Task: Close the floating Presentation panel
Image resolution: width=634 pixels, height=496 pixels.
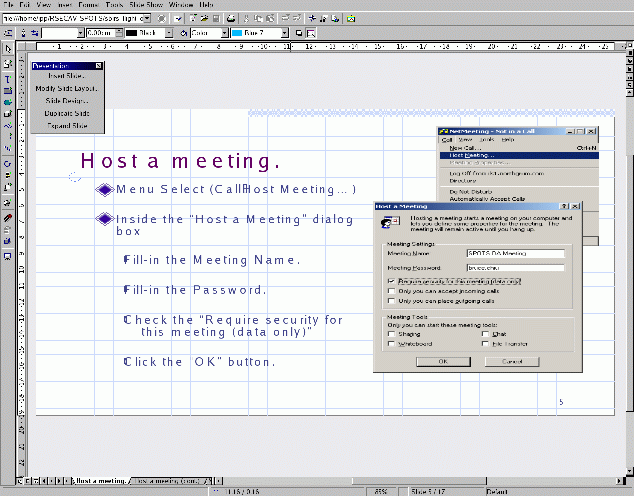Action: (96, 65)
